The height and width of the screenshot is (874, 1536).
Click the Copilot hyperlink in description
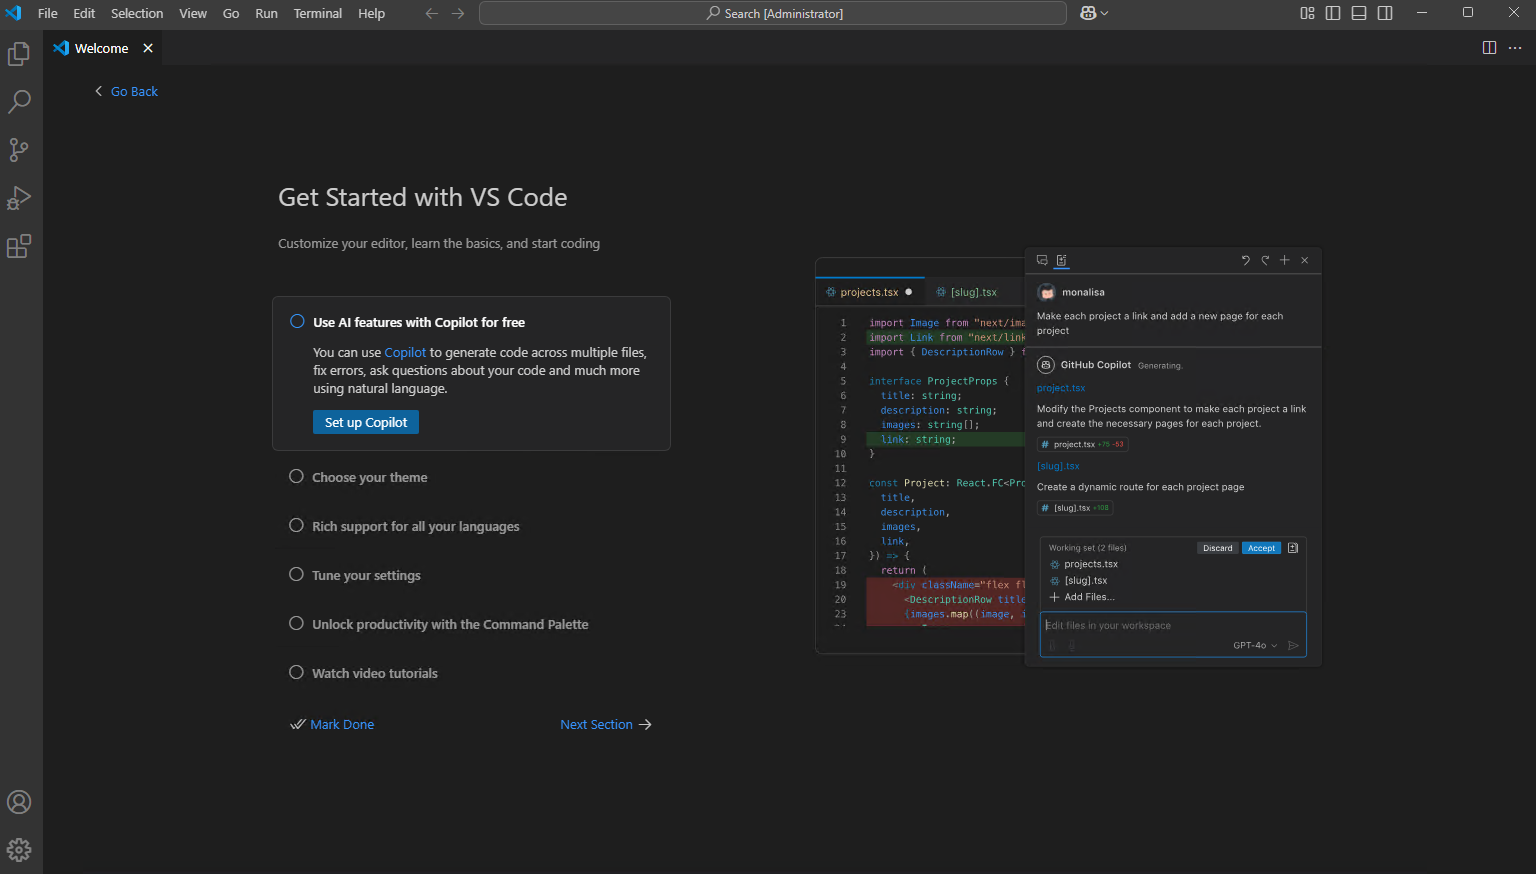click(x=405, y=352)
